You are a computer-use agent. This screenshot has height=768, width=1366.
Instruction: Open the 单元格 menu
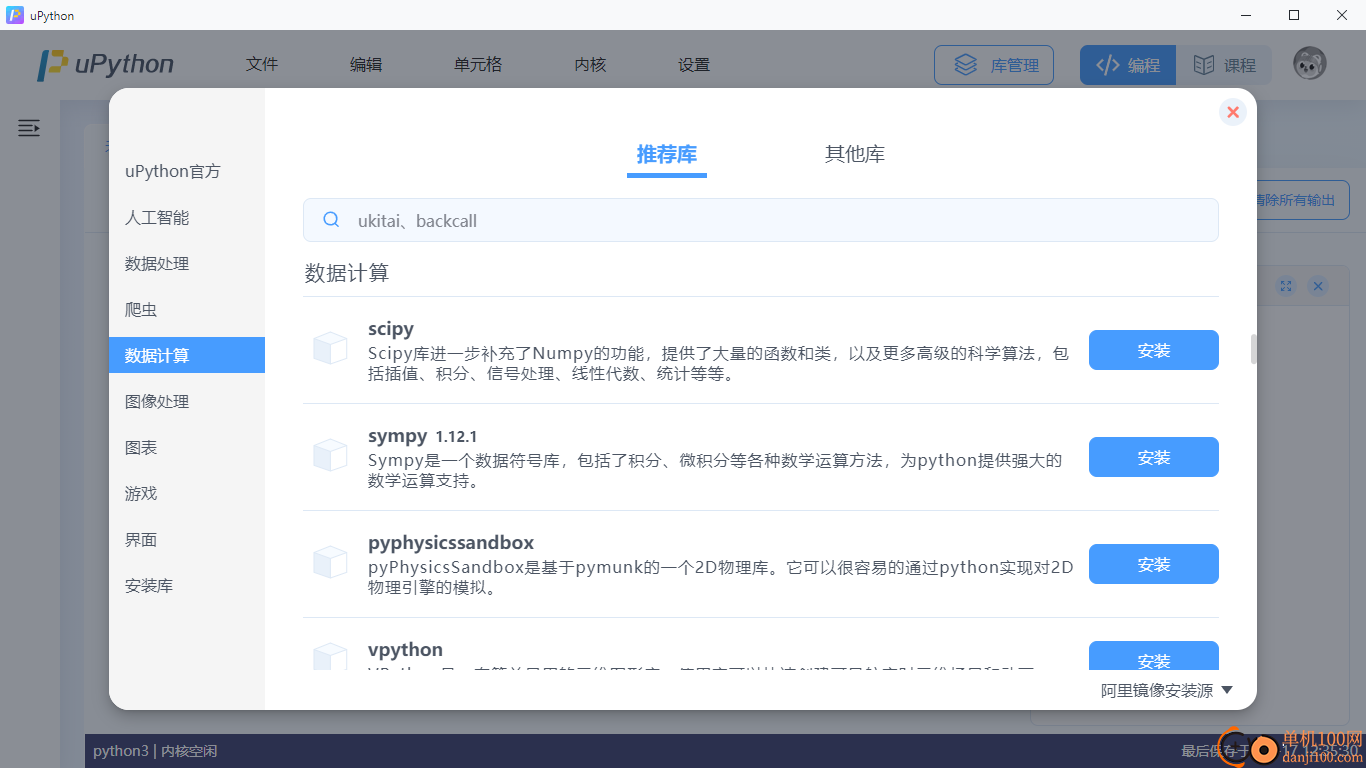click(x=478, y=64)
